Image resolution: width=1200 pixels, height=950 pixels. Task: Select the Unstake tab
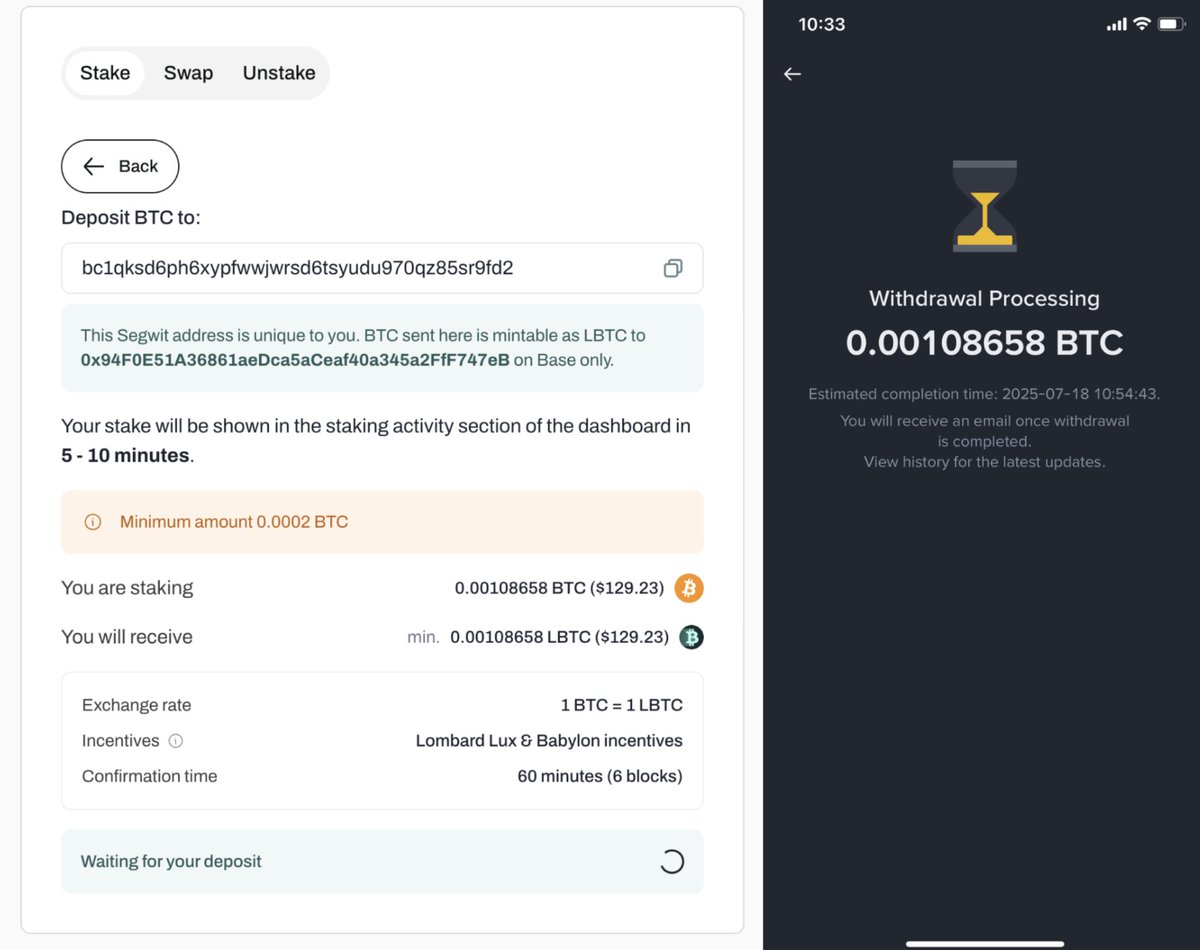(279, 73)
